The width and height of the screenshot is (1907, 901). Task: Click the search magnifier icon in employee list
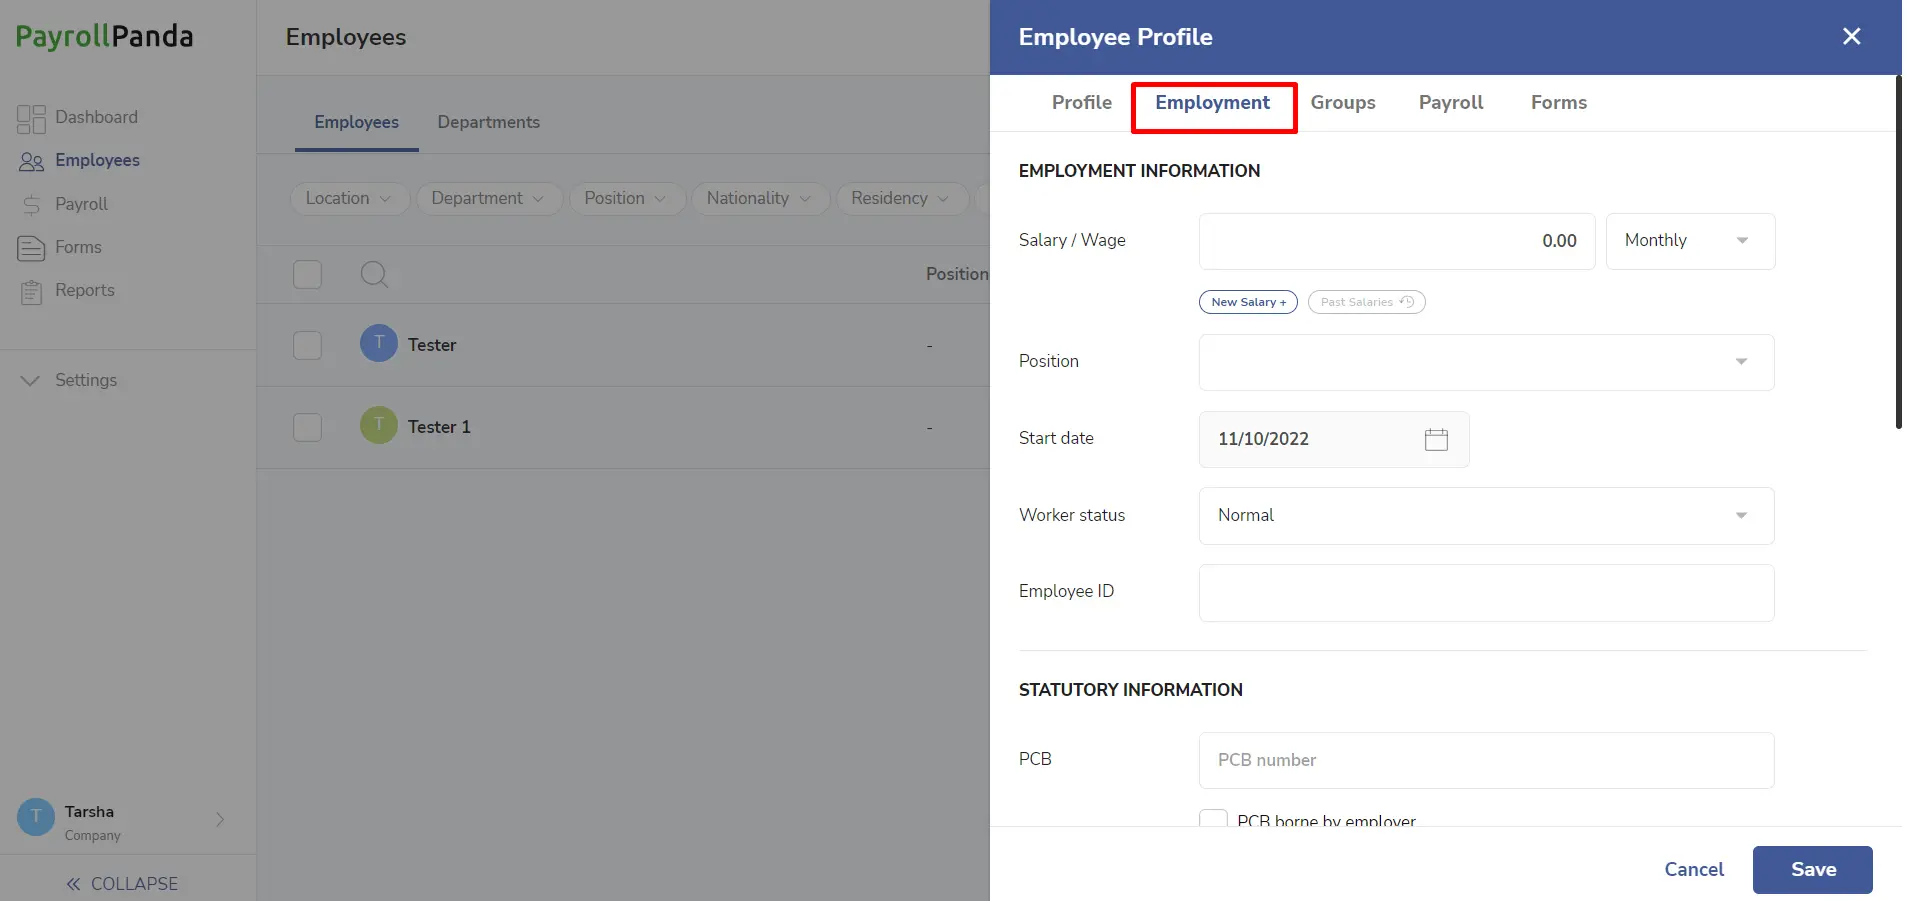click(374, 274)
